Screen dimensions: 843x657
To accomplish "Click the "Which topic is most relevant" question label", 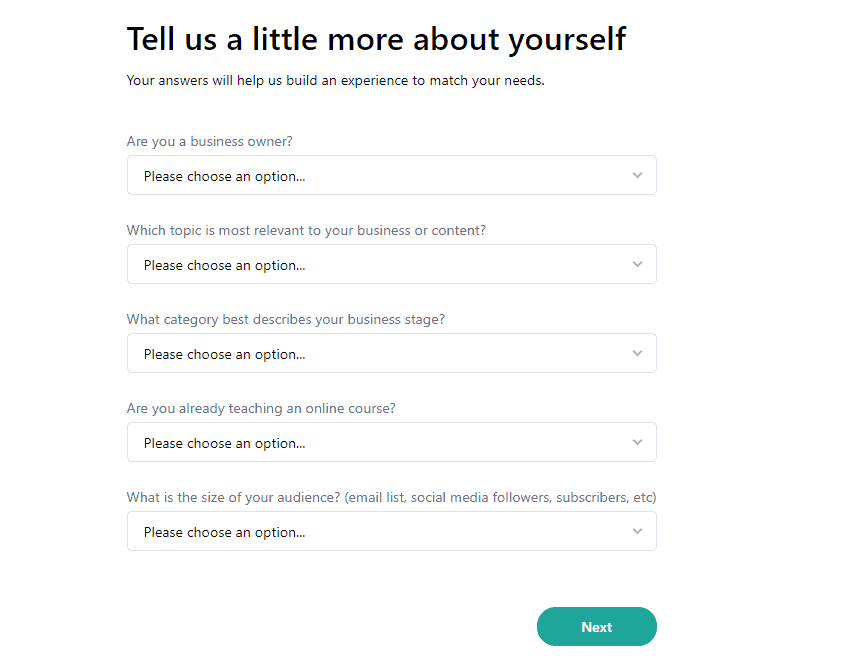I will pos(306,230).
